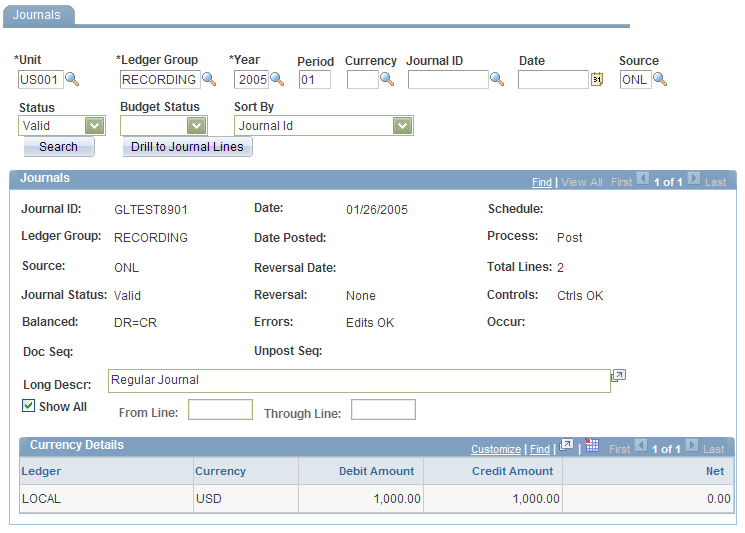745x533 pixels.
Task: Open the Date calendar picker
Action: (597, 79)
